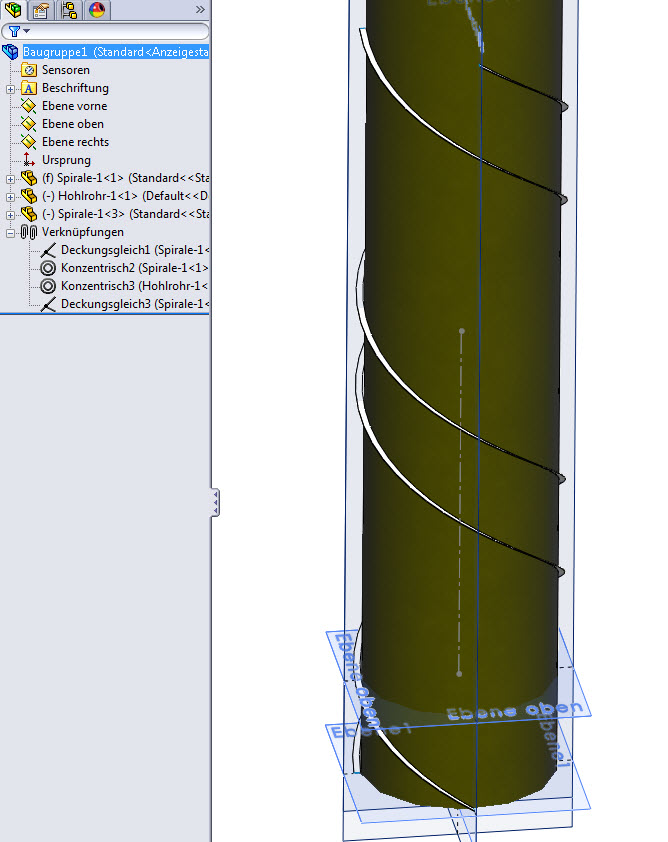Image resolution: width=668 pixels, height=842 pixels.
Task: Click the Deckungsgleich1 coincident mate icon
Action: (x=48, y=250)
